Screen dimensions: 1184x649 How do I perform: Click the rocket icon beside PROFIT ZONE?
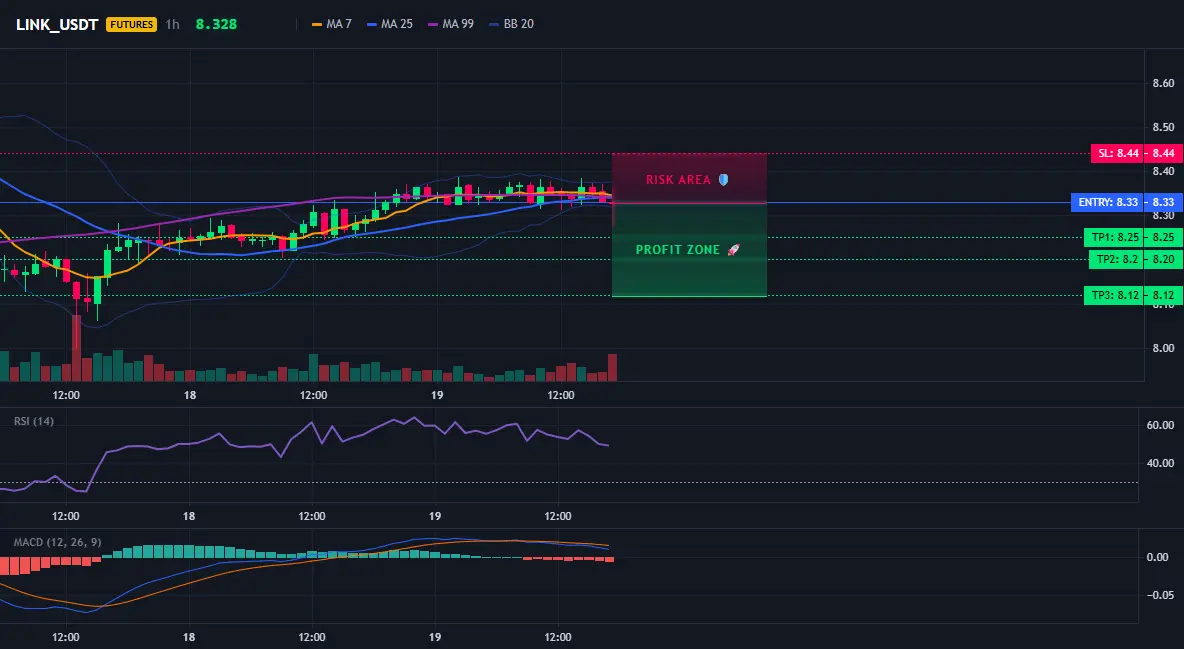coord(733,250)
